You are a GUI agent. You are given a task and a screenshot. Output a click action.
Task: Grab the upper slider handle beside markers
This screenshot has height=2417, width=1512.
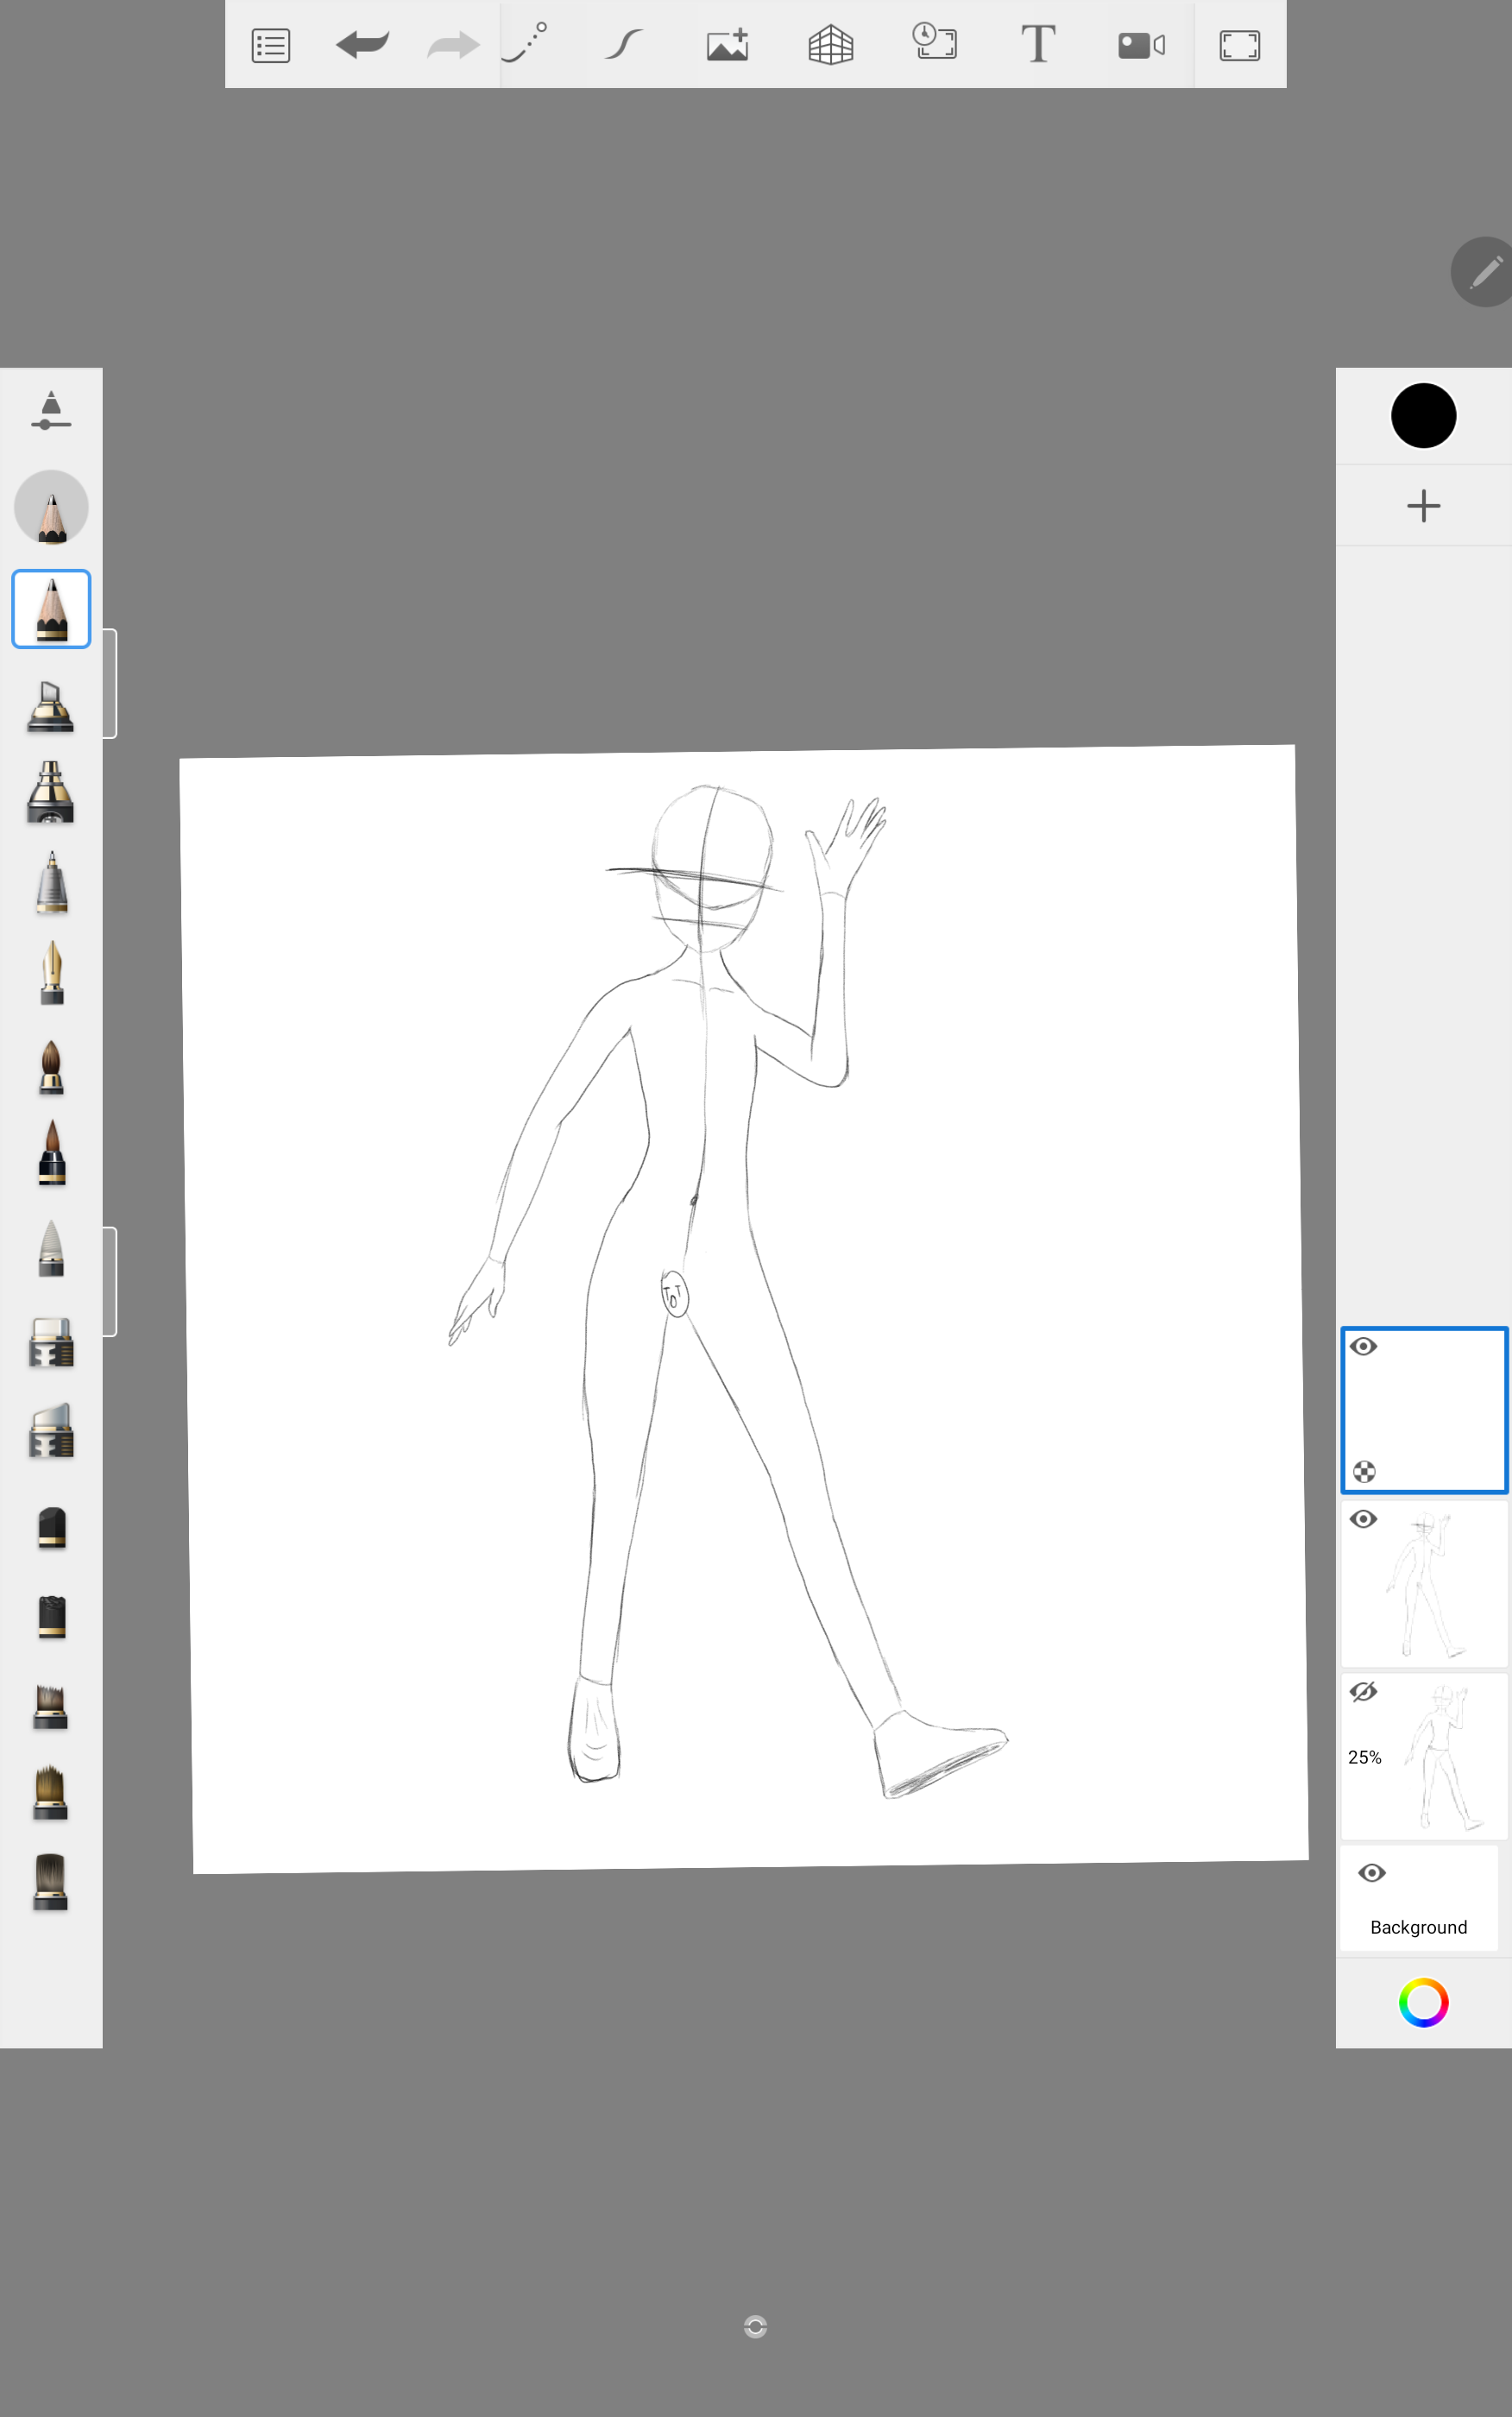pyautogui.click(x=110, y=684)
